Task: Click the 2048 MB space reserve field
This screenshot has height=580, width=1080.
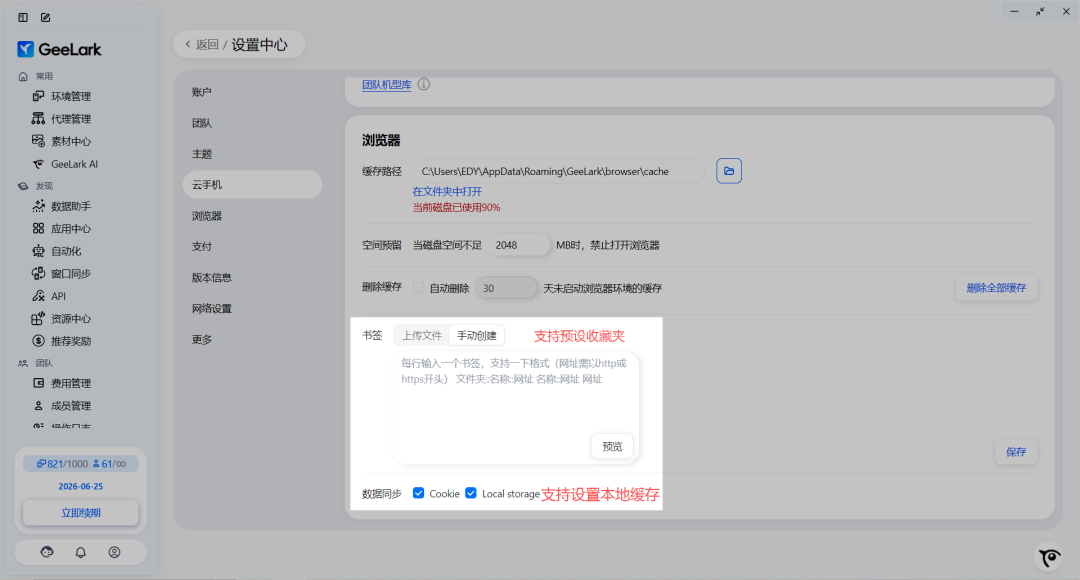Action: coord(519,245)
